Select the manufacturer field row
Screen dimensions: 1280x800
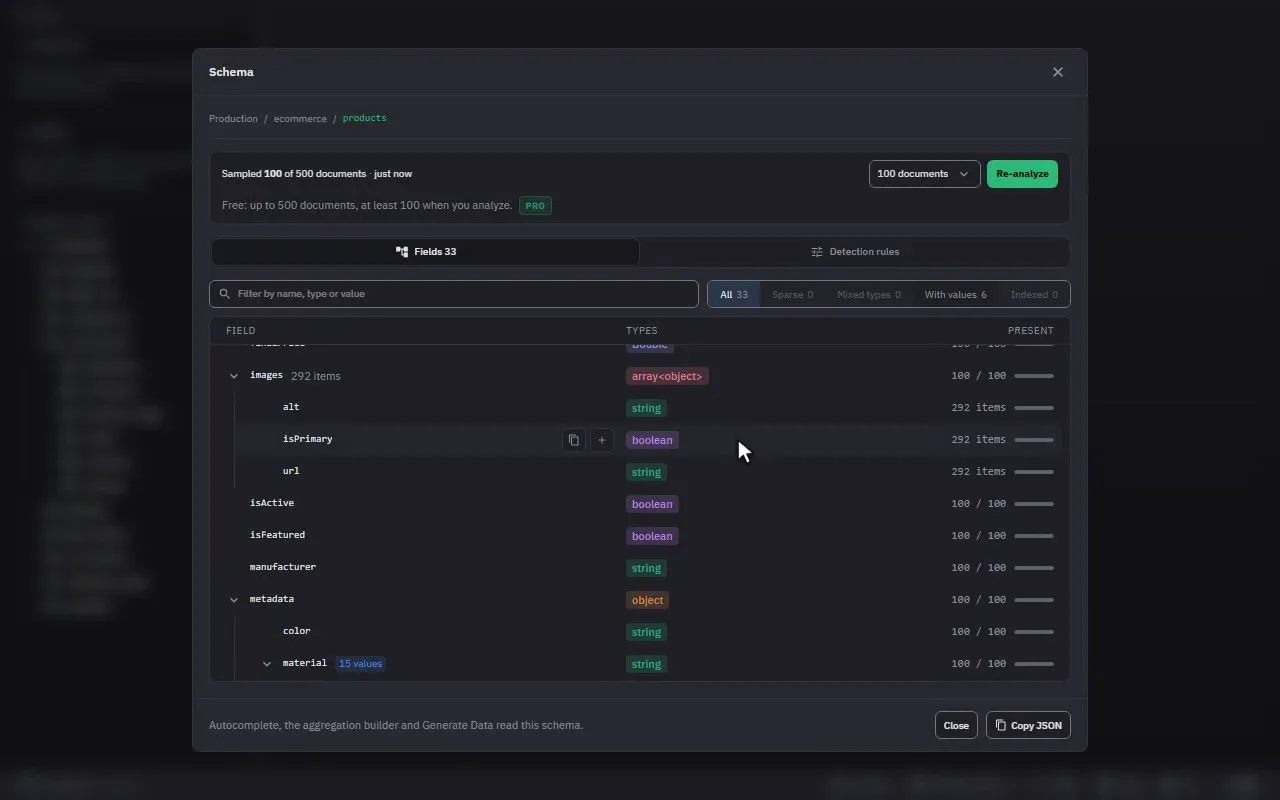640,568
